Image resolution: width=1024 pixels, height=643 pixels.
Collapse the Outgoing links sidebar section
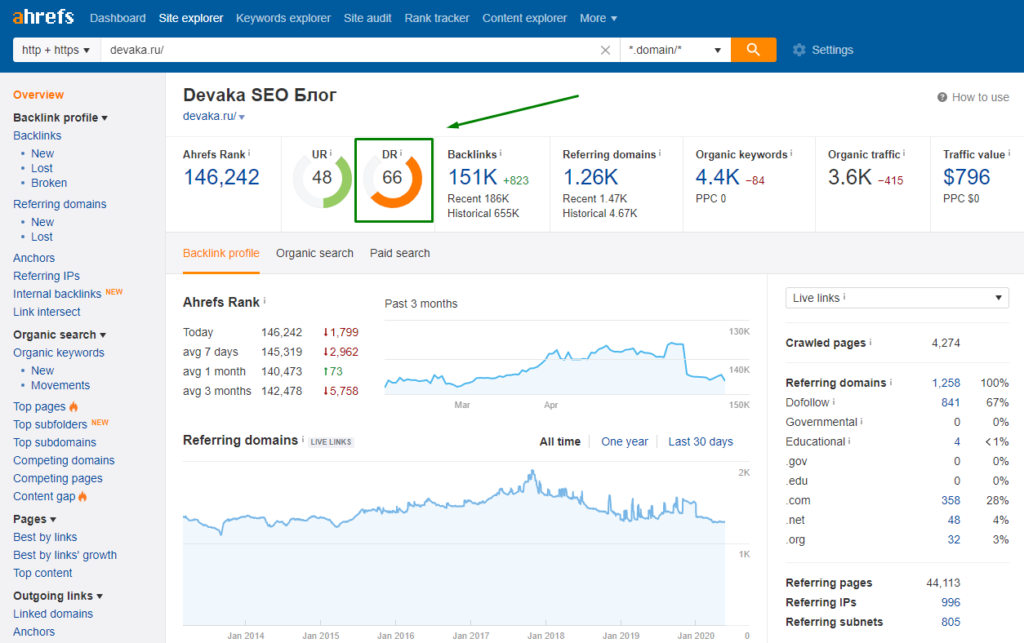58,596
